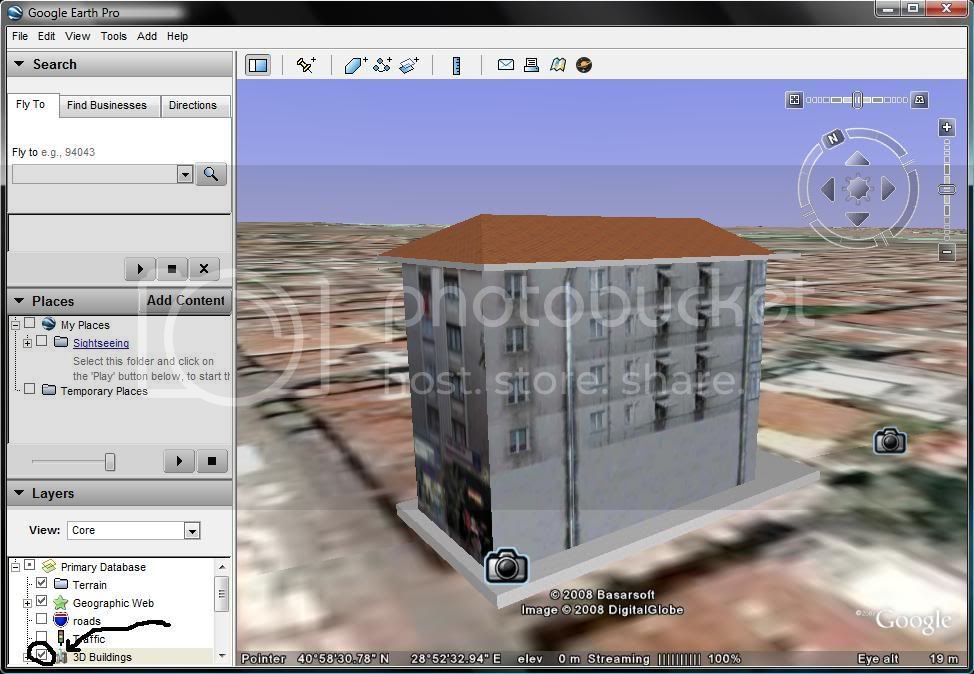Print the current view
The width and height of the screenshot is (974, 674).
[x=531, y=65]
